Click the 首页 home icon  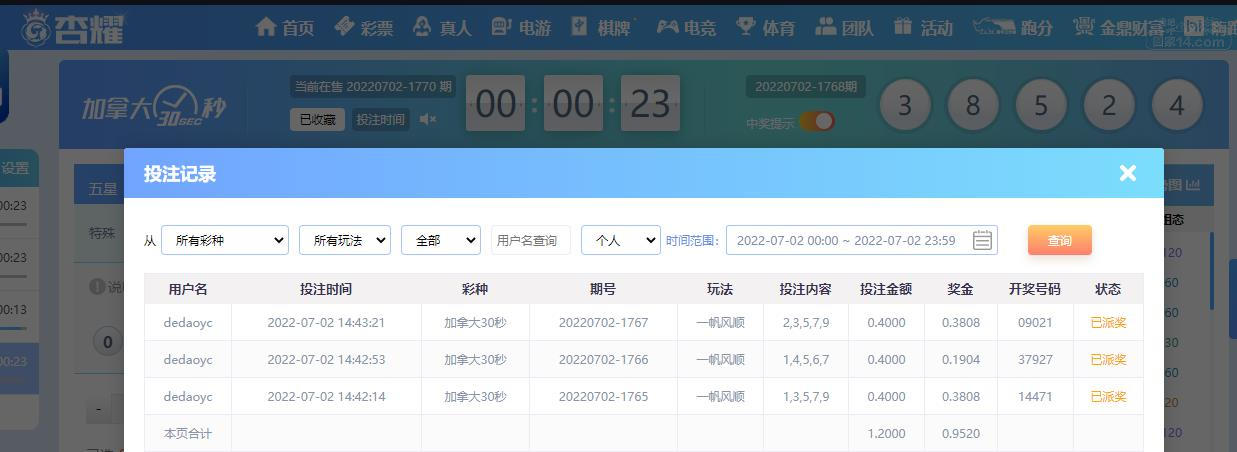point(266,27)
